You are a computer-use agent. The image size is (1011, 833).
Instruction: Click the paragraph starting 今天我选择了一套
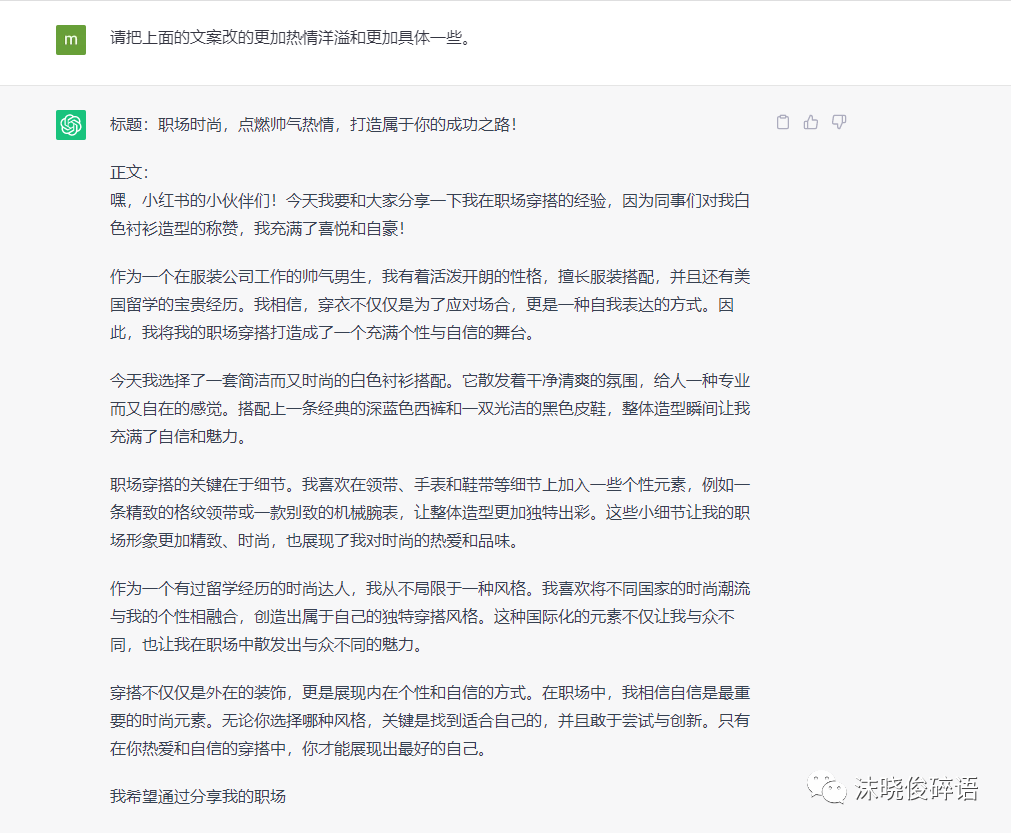(x=430, y=408)
